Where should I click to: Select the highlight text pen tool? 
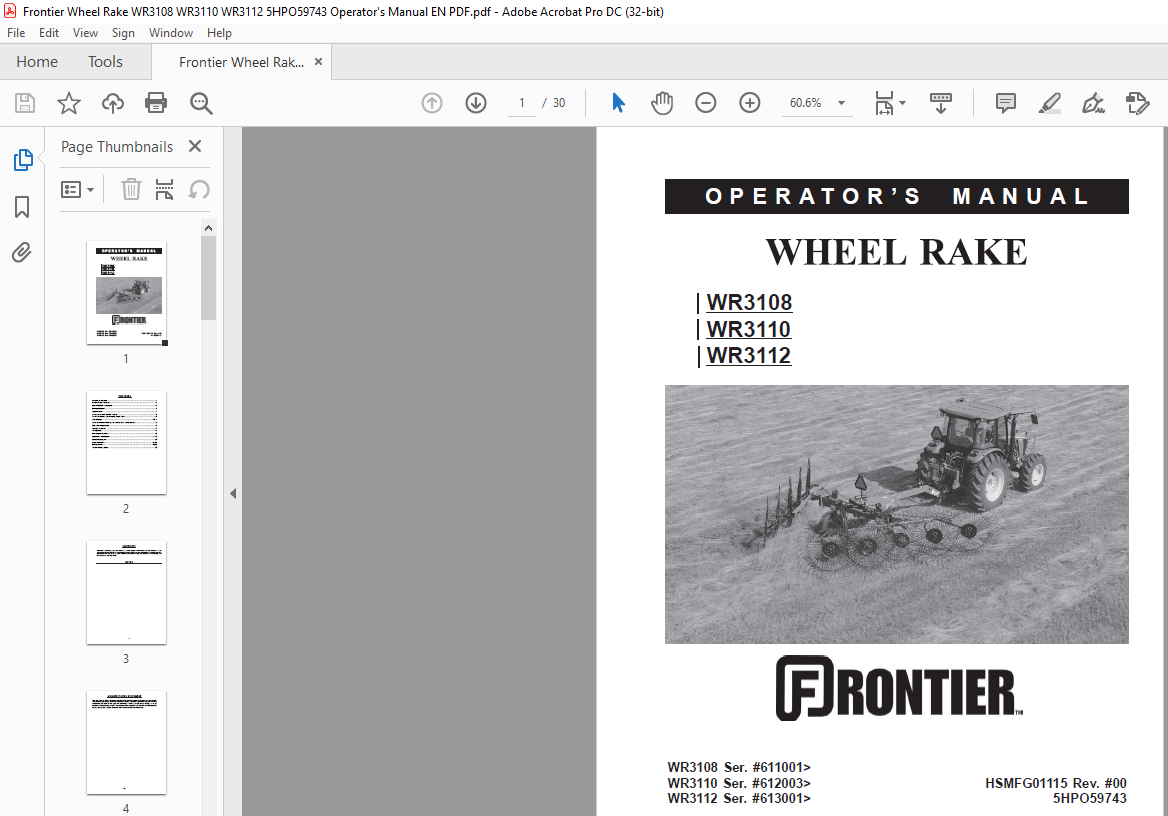(x=1050, y=103)
